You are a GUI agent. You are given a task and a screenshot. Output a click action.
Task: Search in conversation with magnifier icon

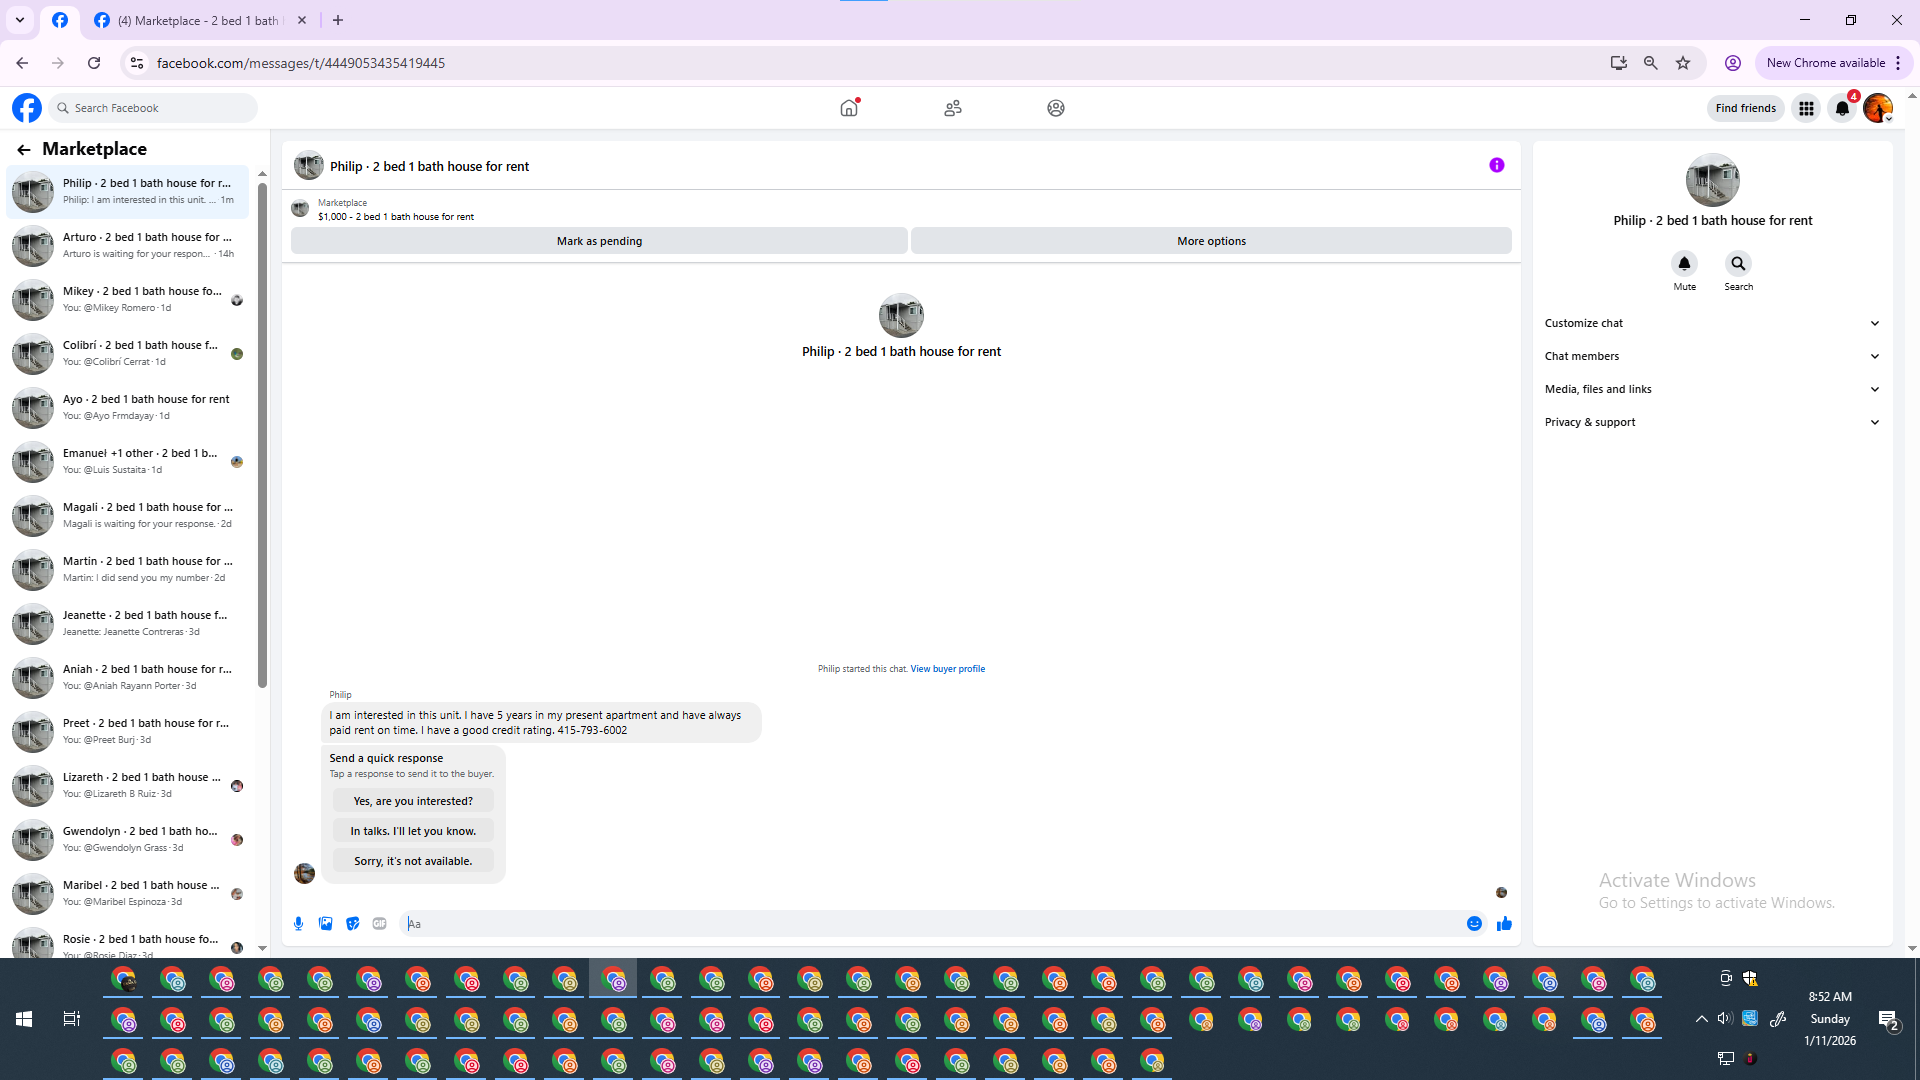(1738, 264)
